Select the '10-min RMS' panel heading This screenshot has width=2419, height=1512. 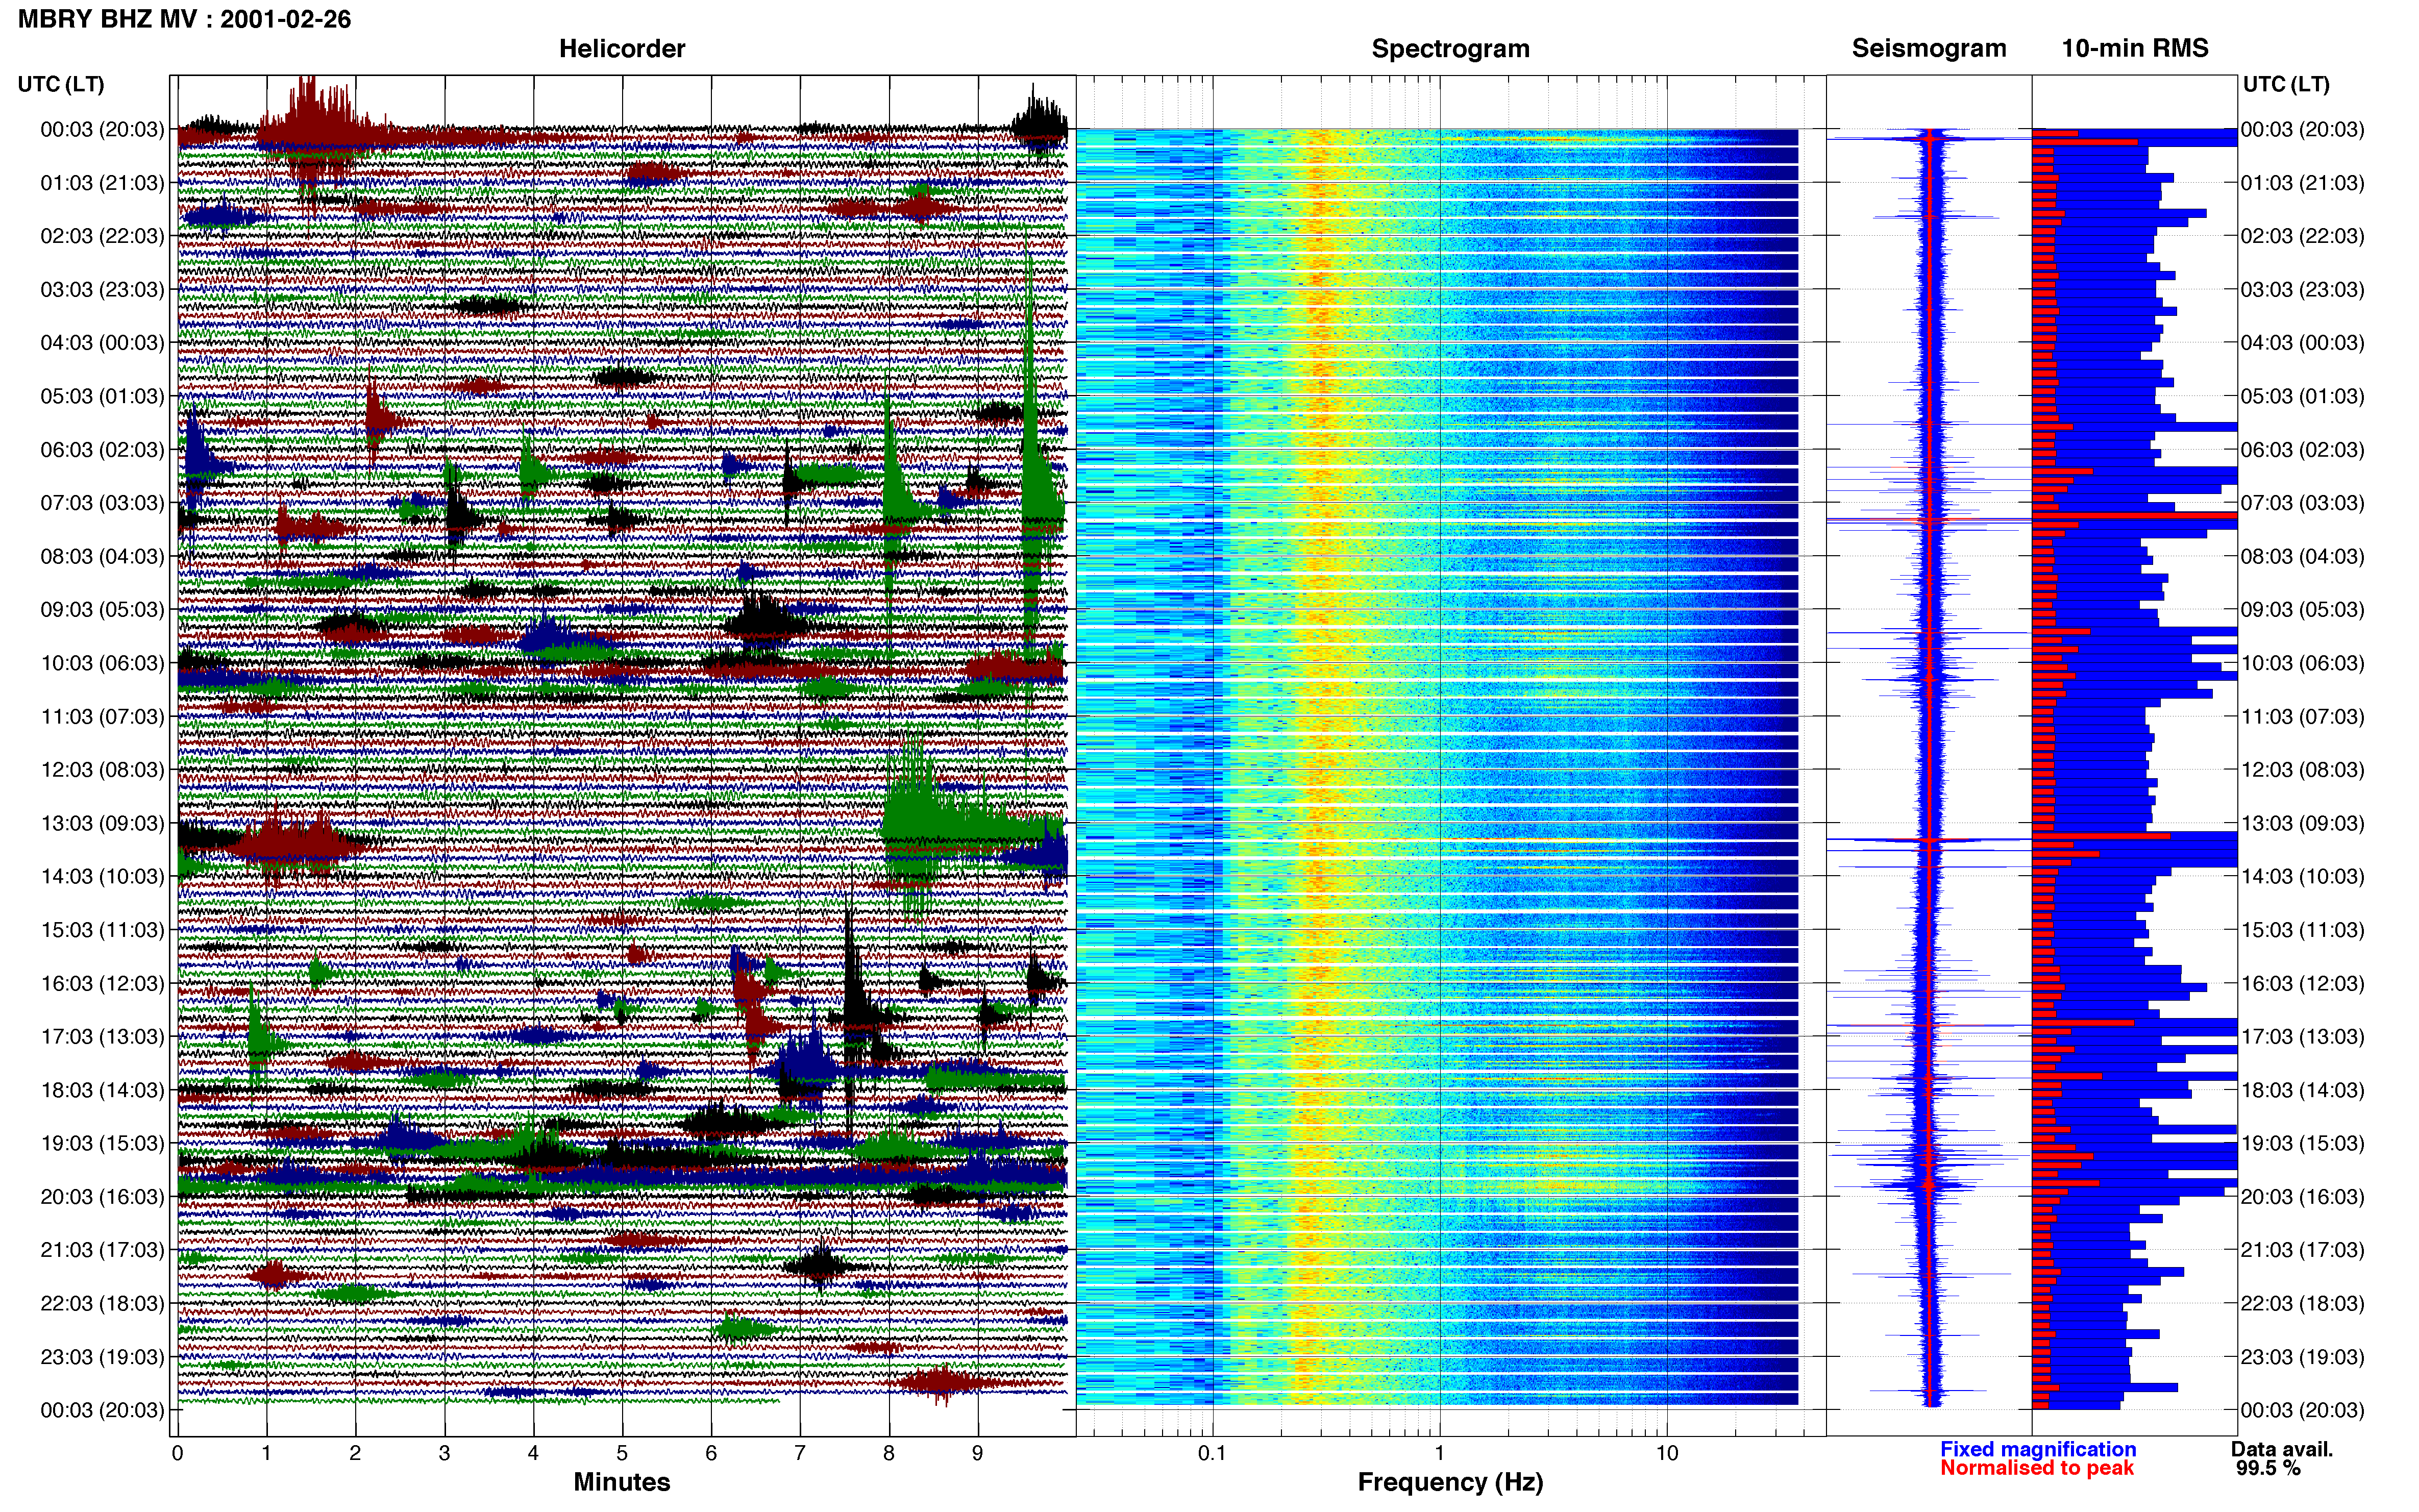coord(2135,48)
